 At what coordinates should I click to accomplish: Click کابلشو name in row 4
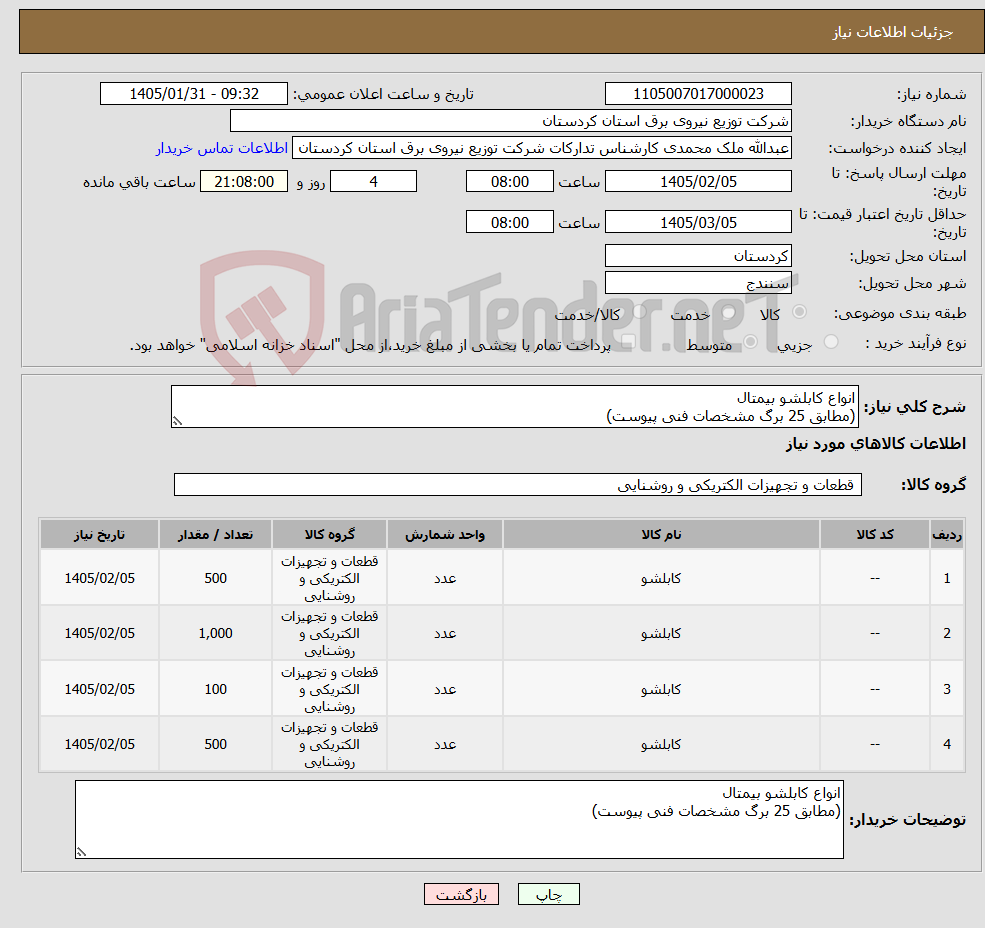pos(661,745)
